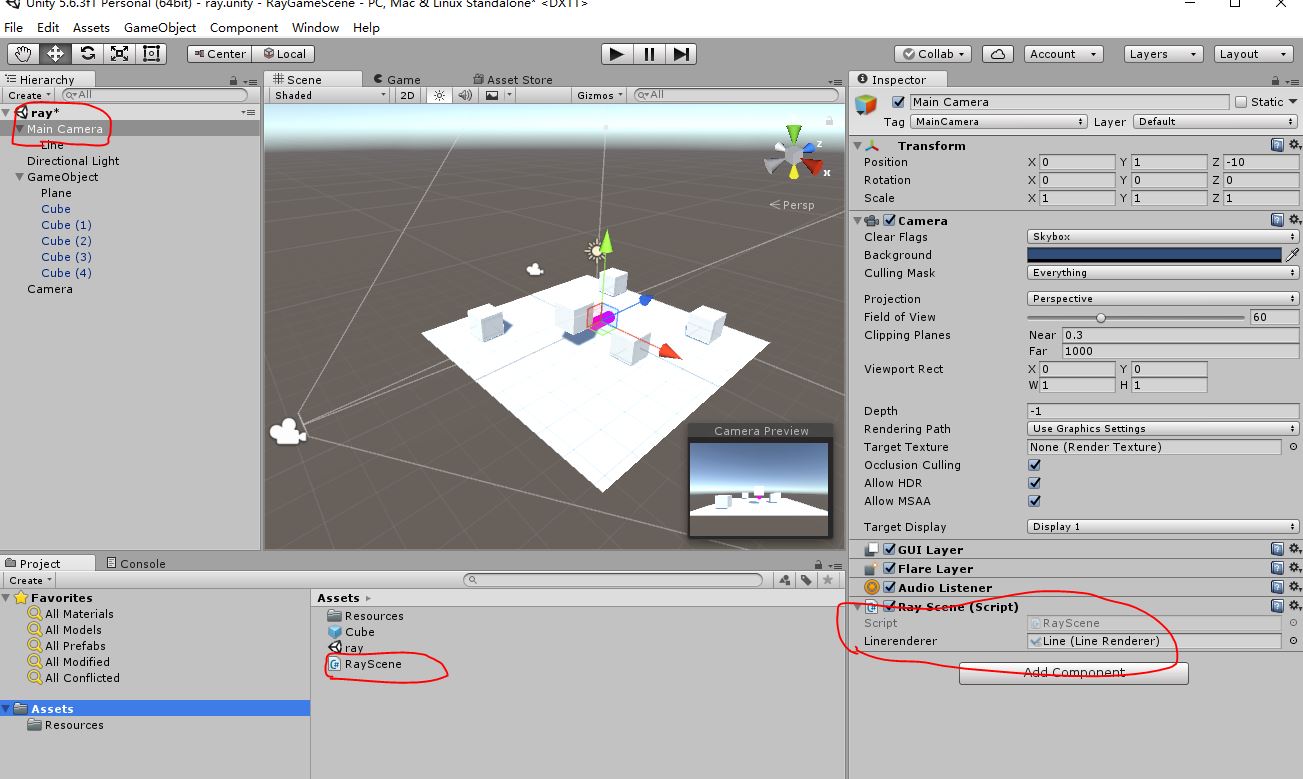Open the Layout dropdown
The width and height of the screenshot is (1303, 779).
click(x=1254, y=54)
